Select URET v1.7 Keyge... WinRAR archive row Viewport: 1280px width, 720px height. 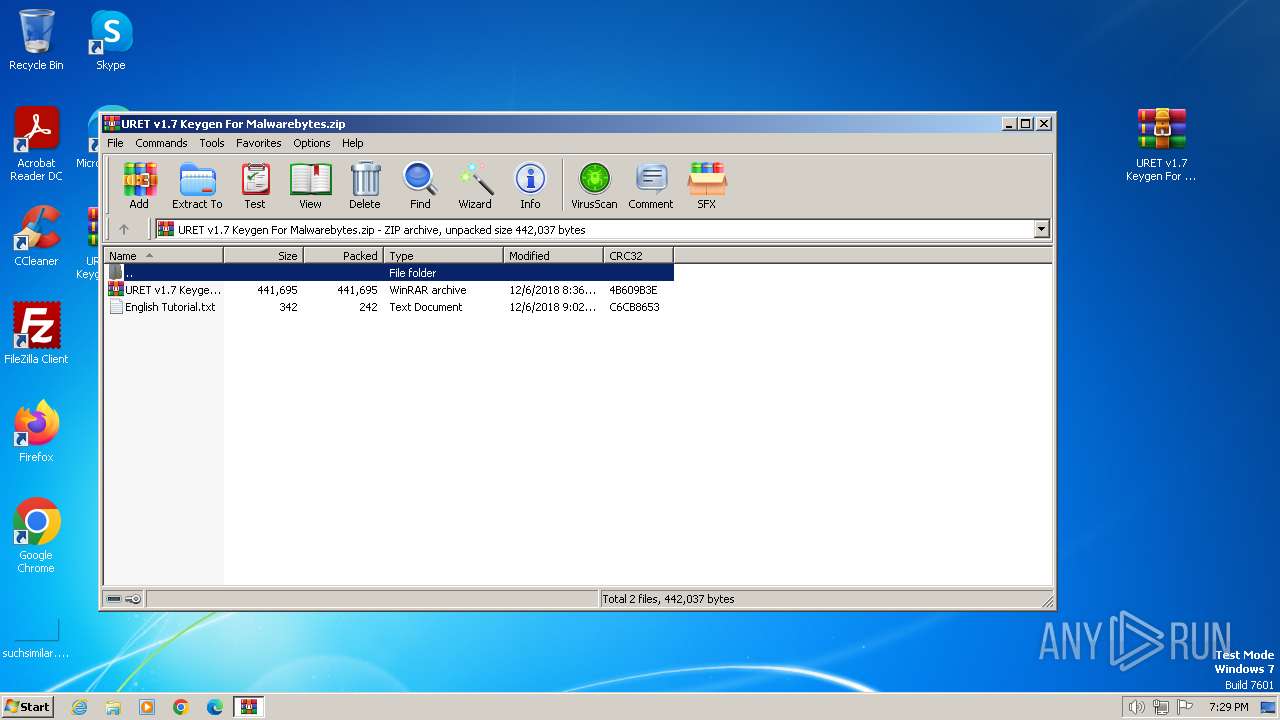click(389, 290)
